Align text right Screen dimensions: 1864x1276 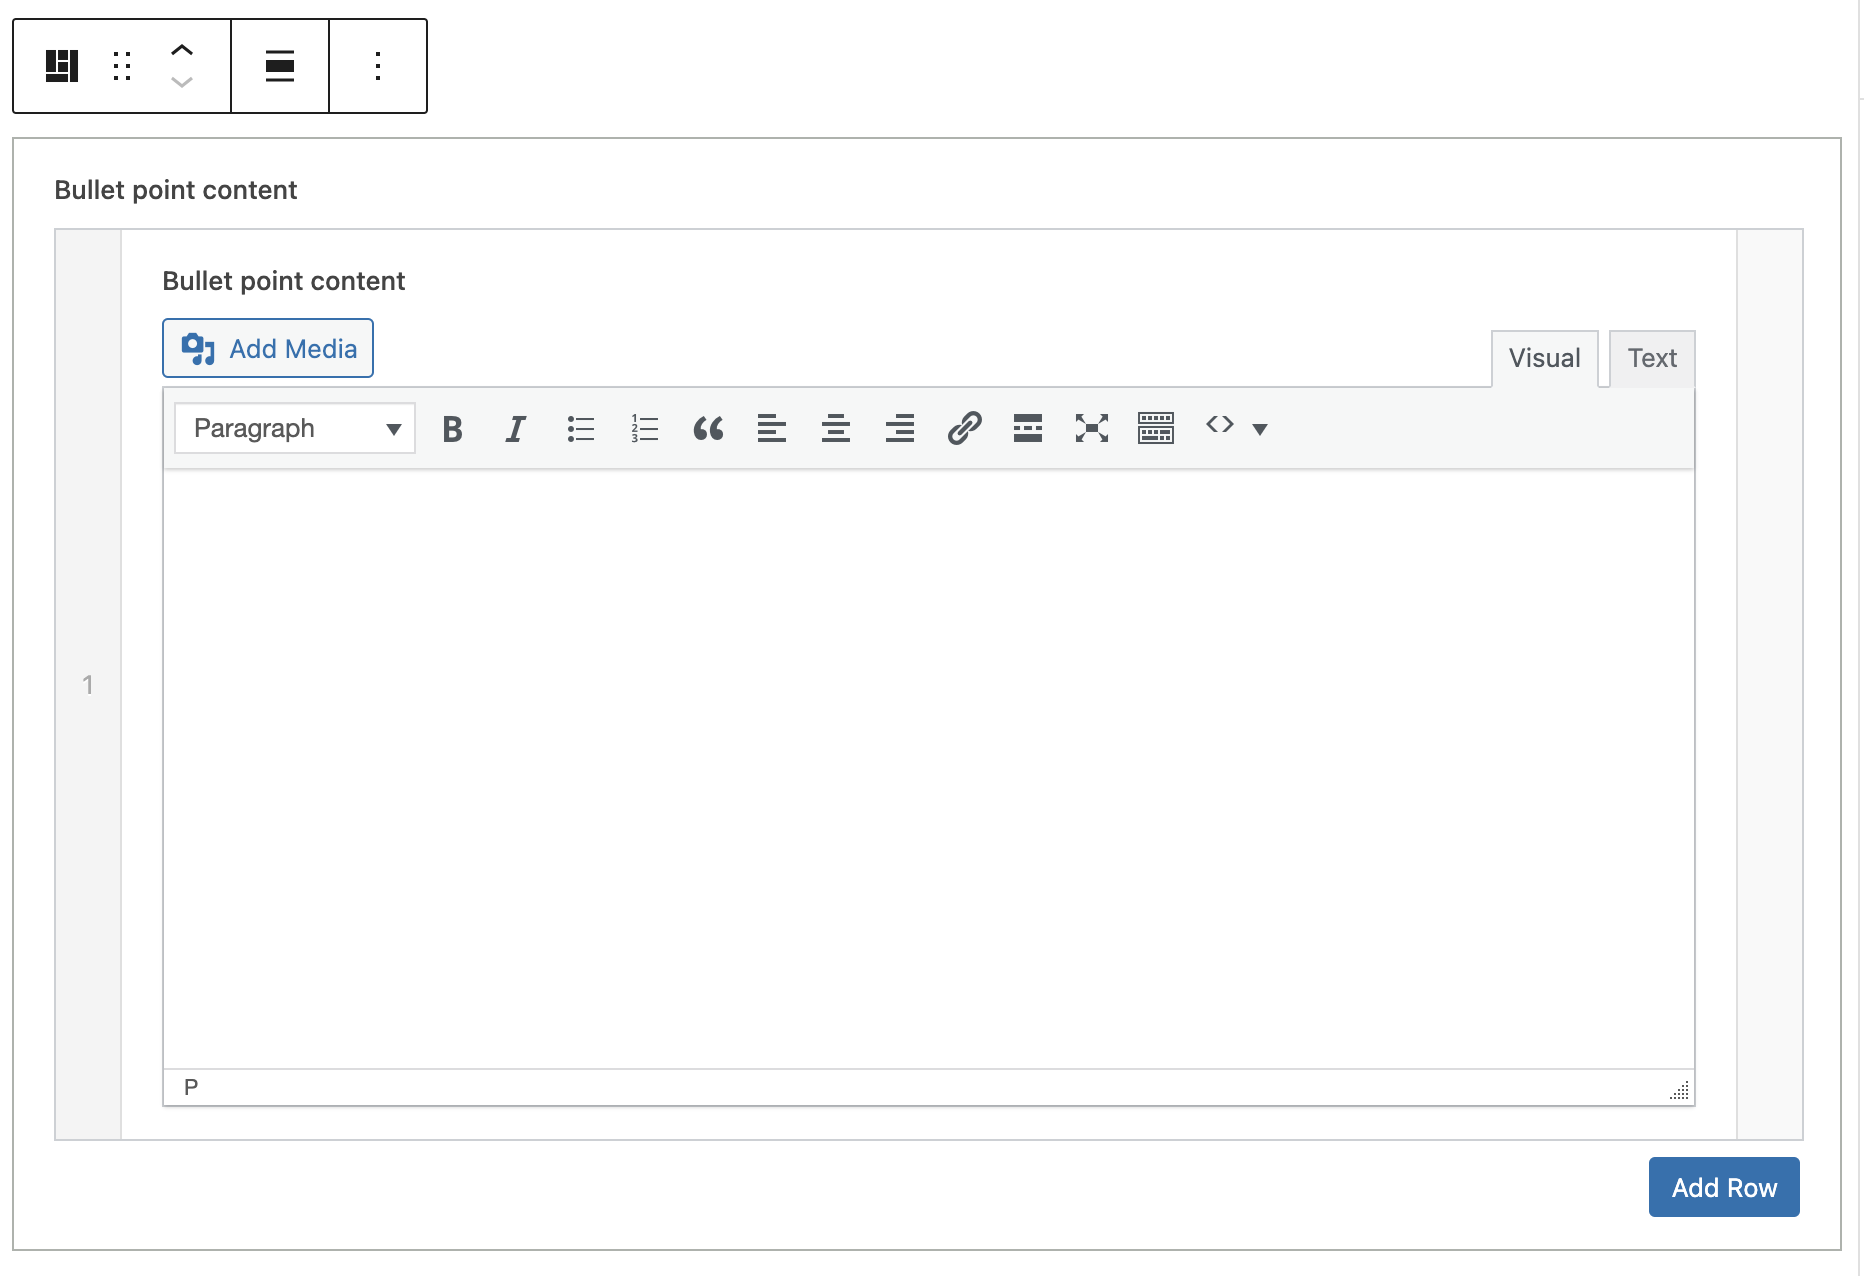click(900, 429)
